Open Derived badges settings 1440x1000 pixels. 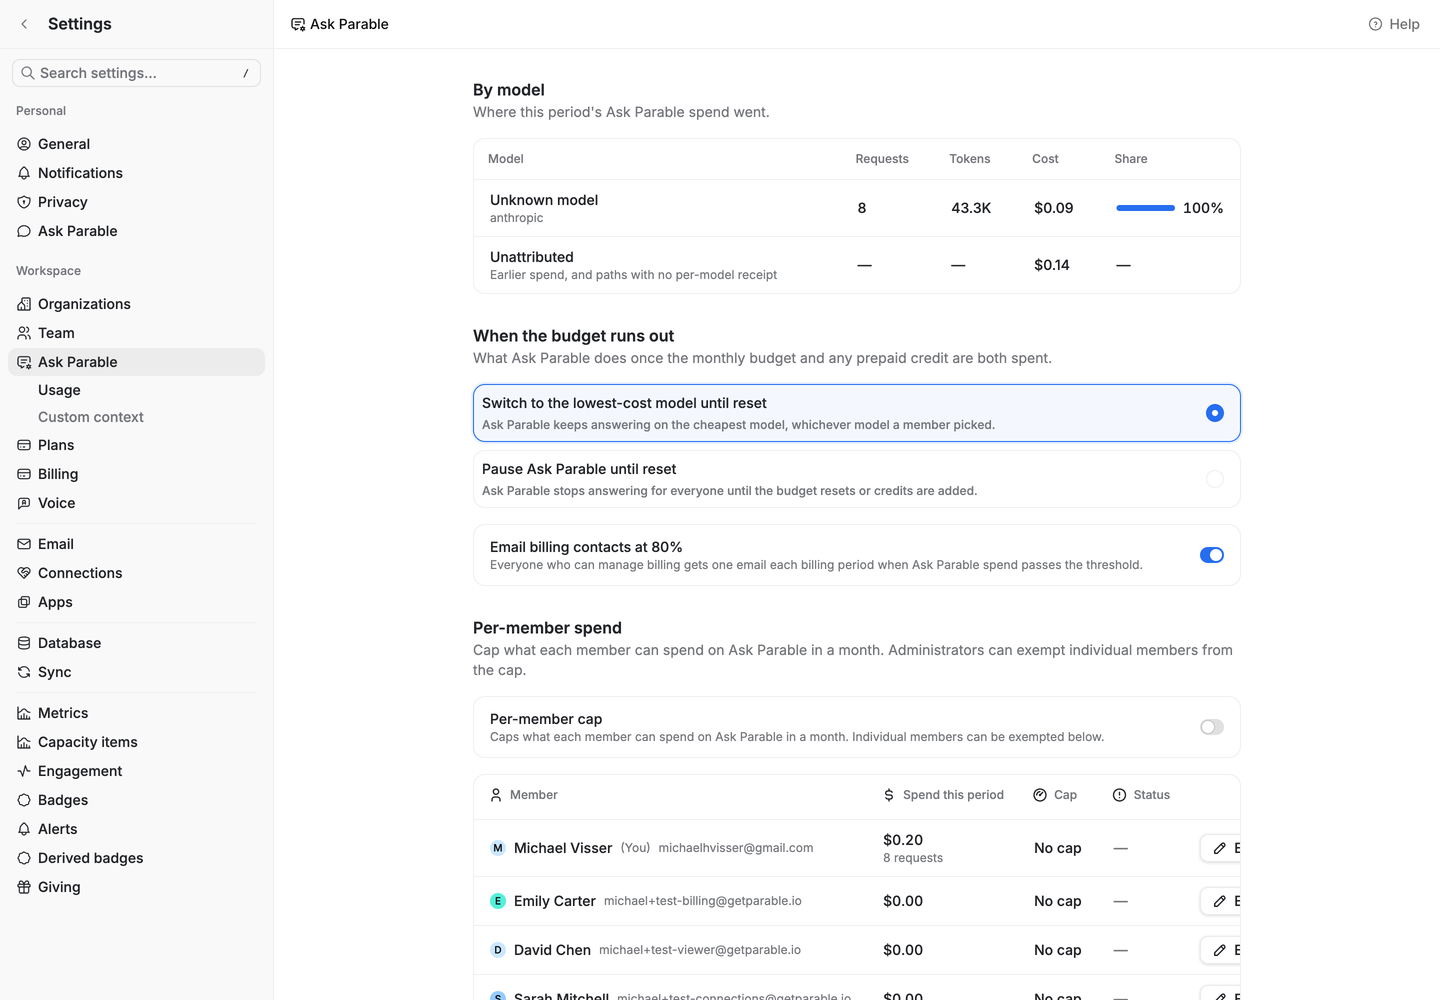click(x=136, y=858)
